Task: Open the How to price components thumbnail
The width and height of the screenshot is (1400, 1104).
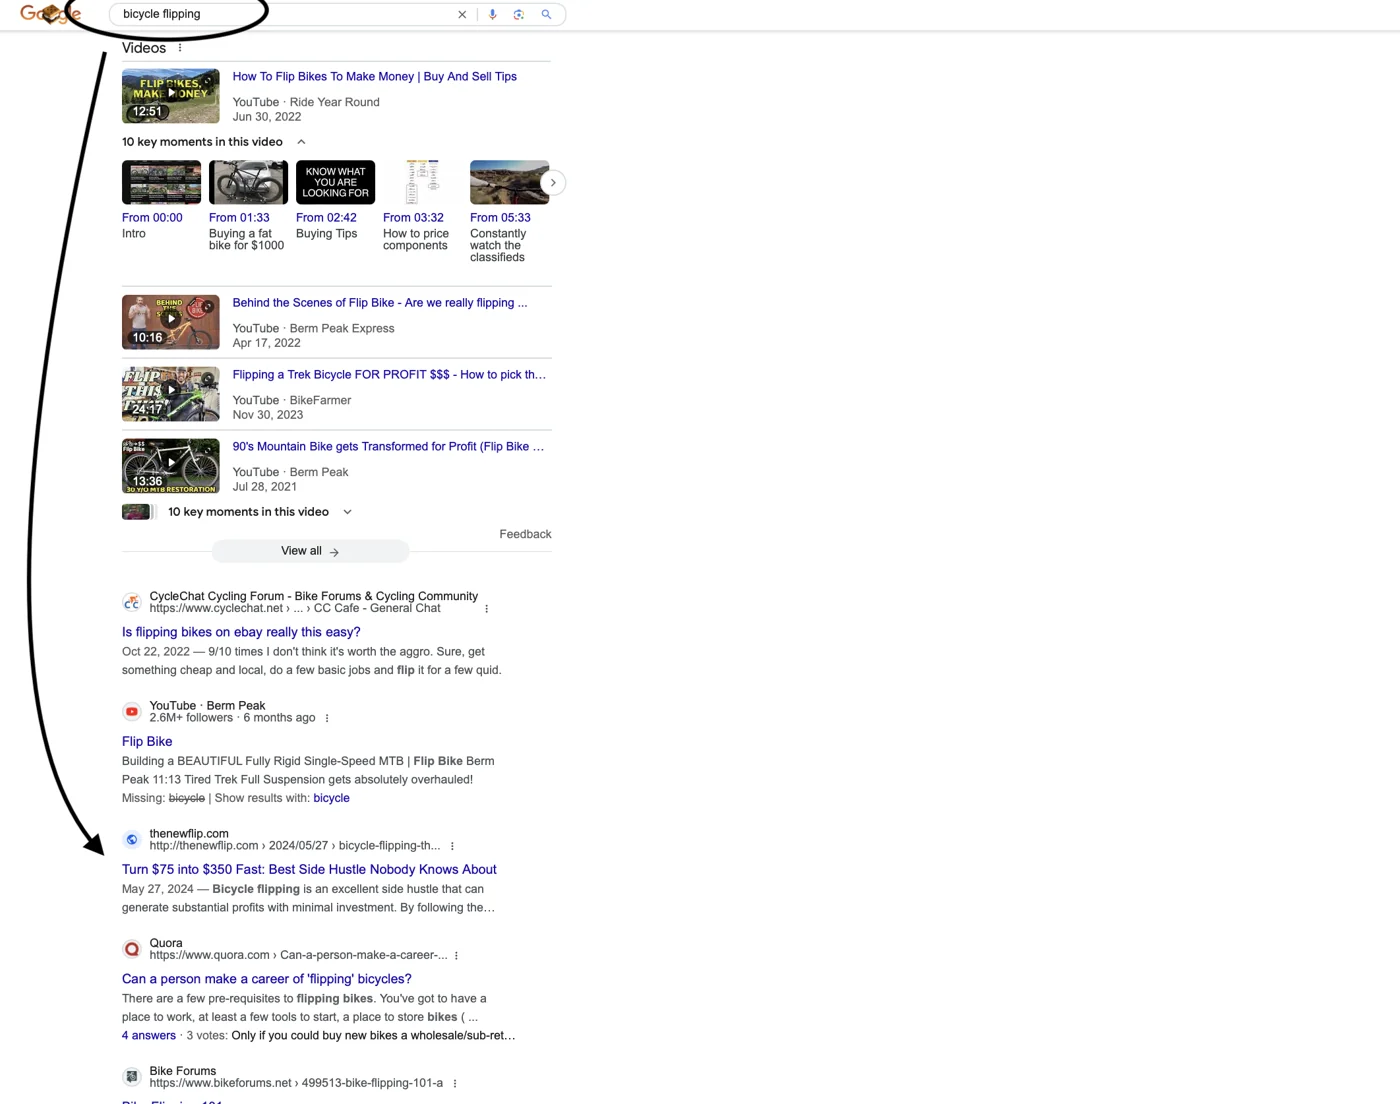Action: tap(422, 182)
